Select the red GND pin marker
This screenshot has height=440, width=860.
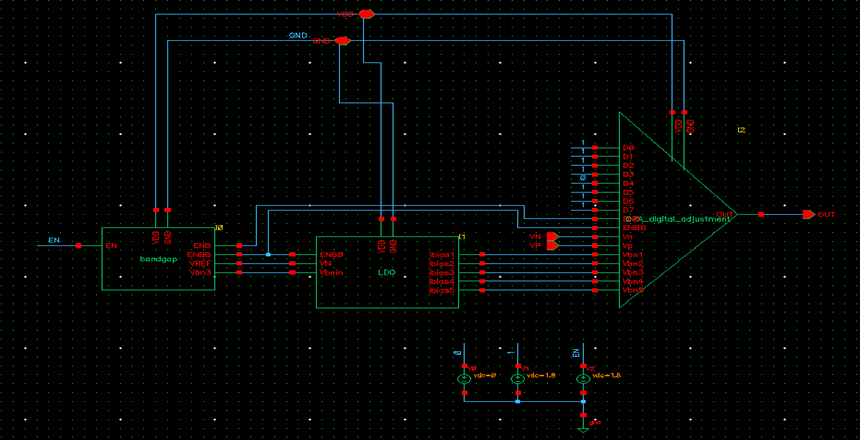click(x=342, y=41)
